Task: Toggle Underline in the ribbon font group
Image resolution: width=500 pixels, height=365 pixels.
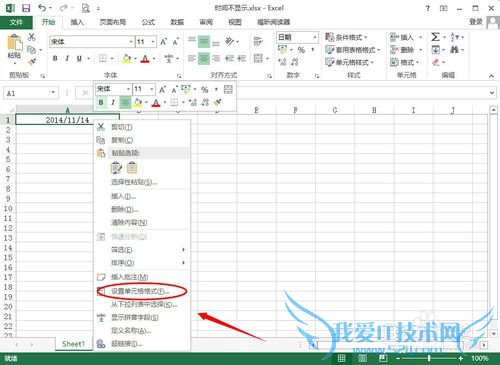Action: (79, 59)
